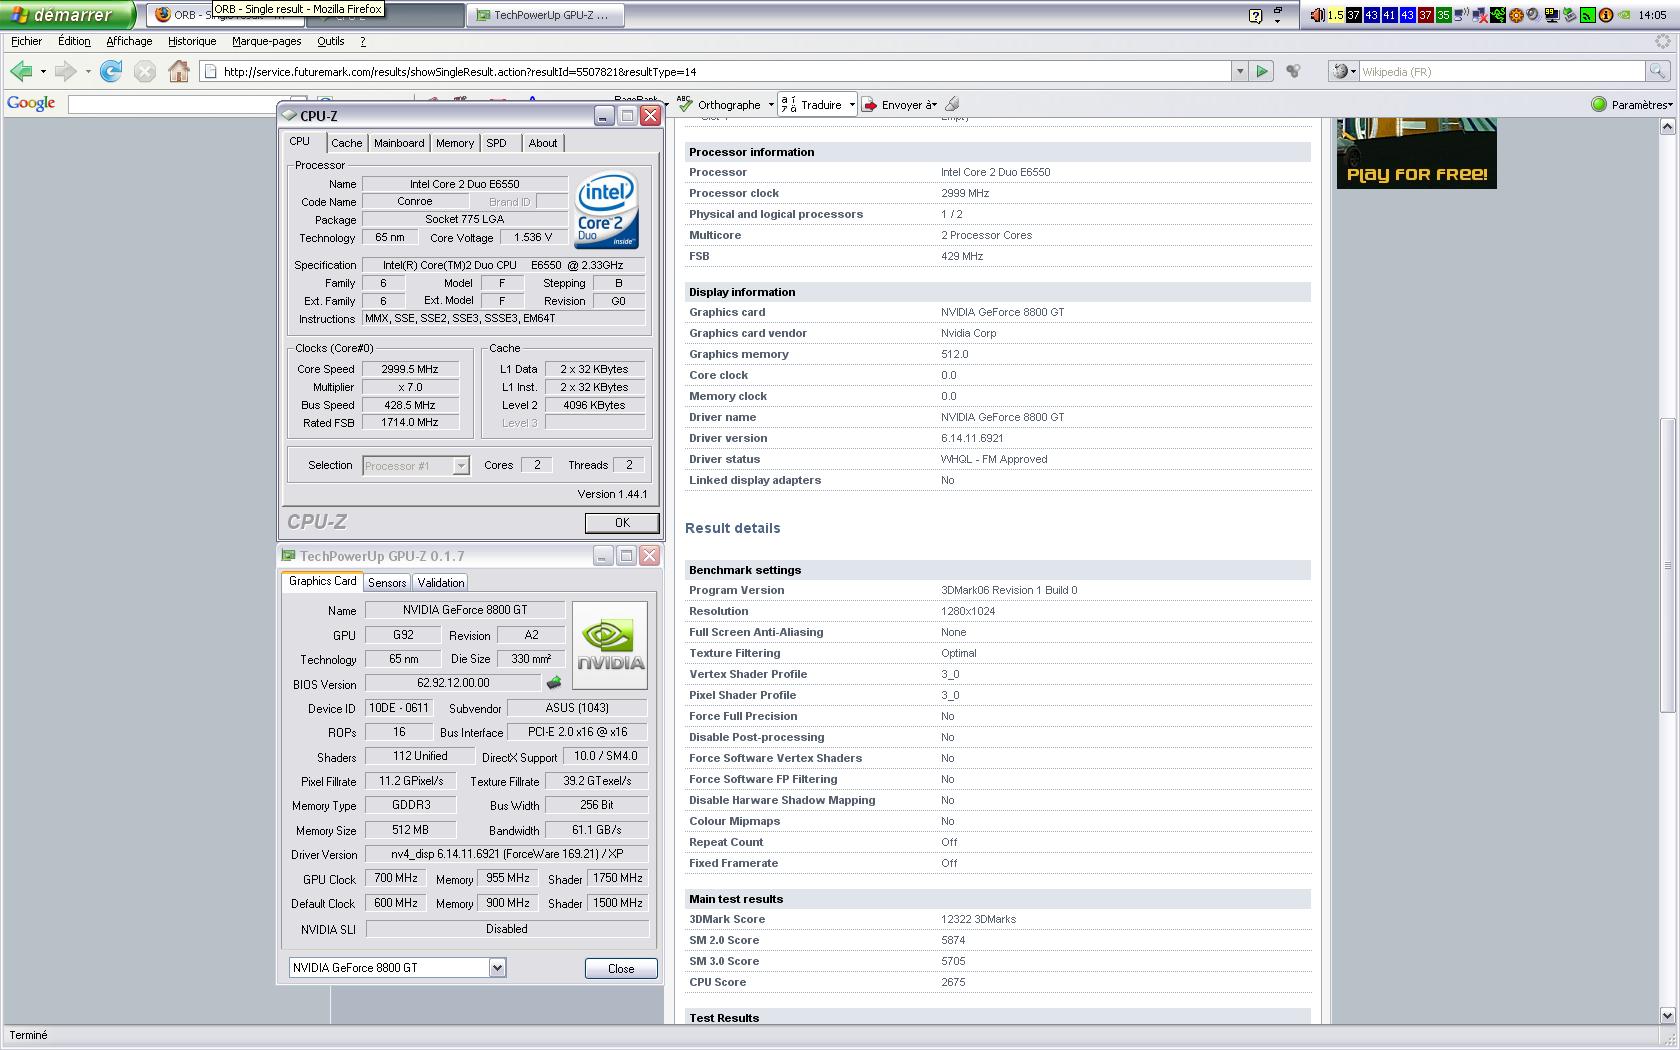Click the speaker volume icon in the system tray
1680x1050 pixels.
(x=1317, y=15)
